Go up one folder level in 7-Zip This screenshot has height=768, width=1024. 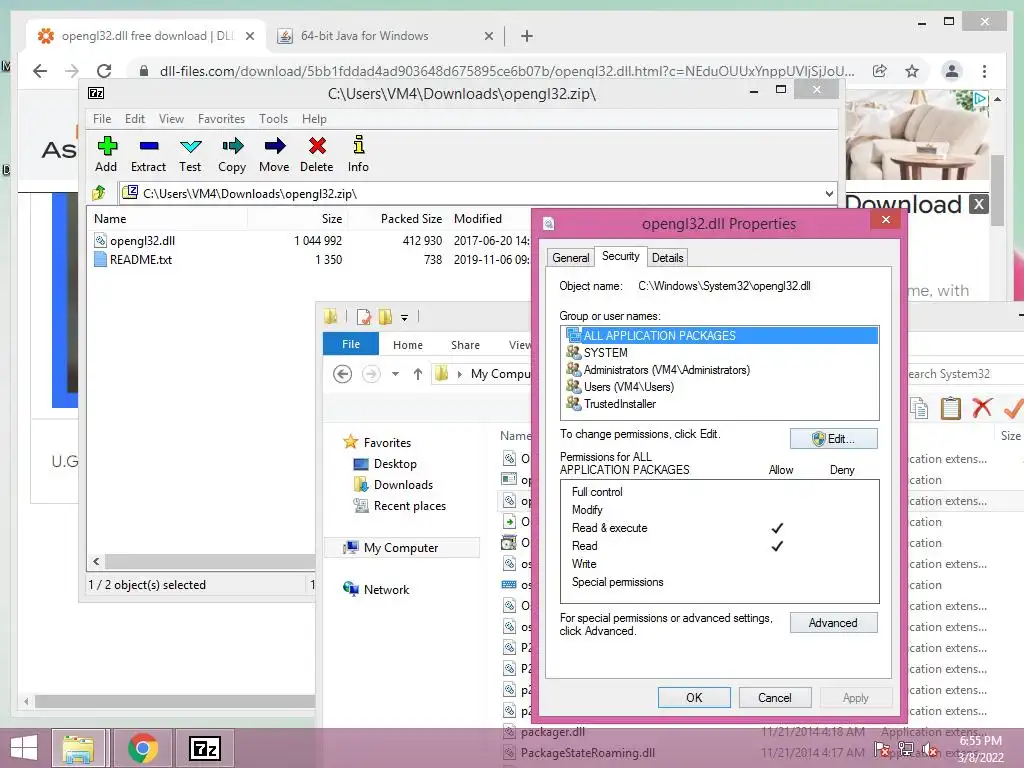click(x=99, y=193)
